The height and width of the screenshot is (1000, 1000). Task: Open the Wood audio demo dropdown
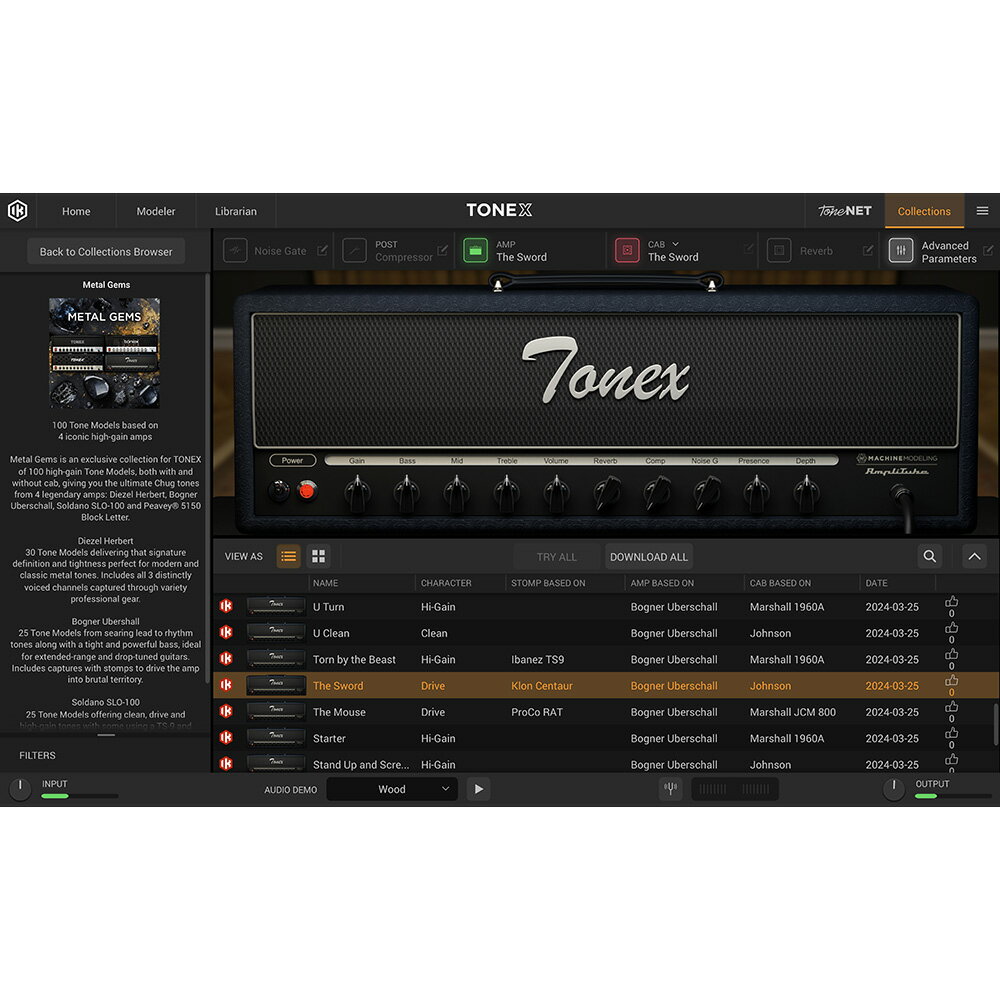392,789
